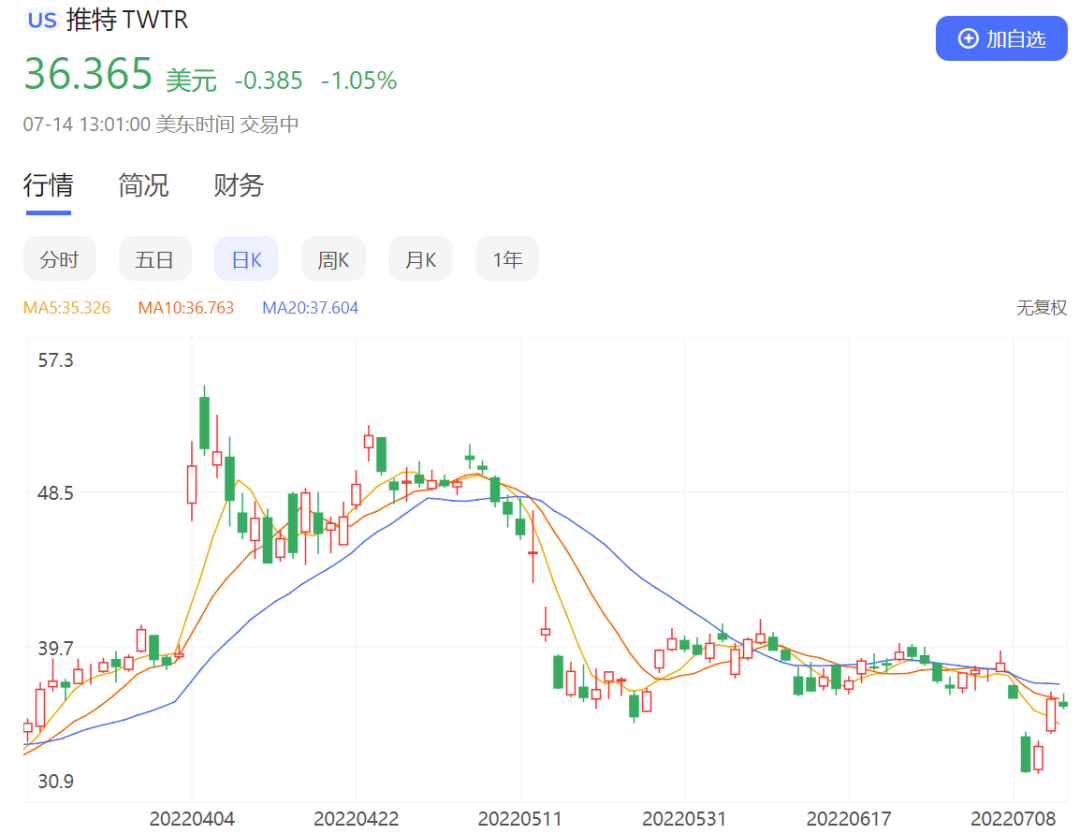Click the MA10:36.763 indicator label

pos(186,308)
